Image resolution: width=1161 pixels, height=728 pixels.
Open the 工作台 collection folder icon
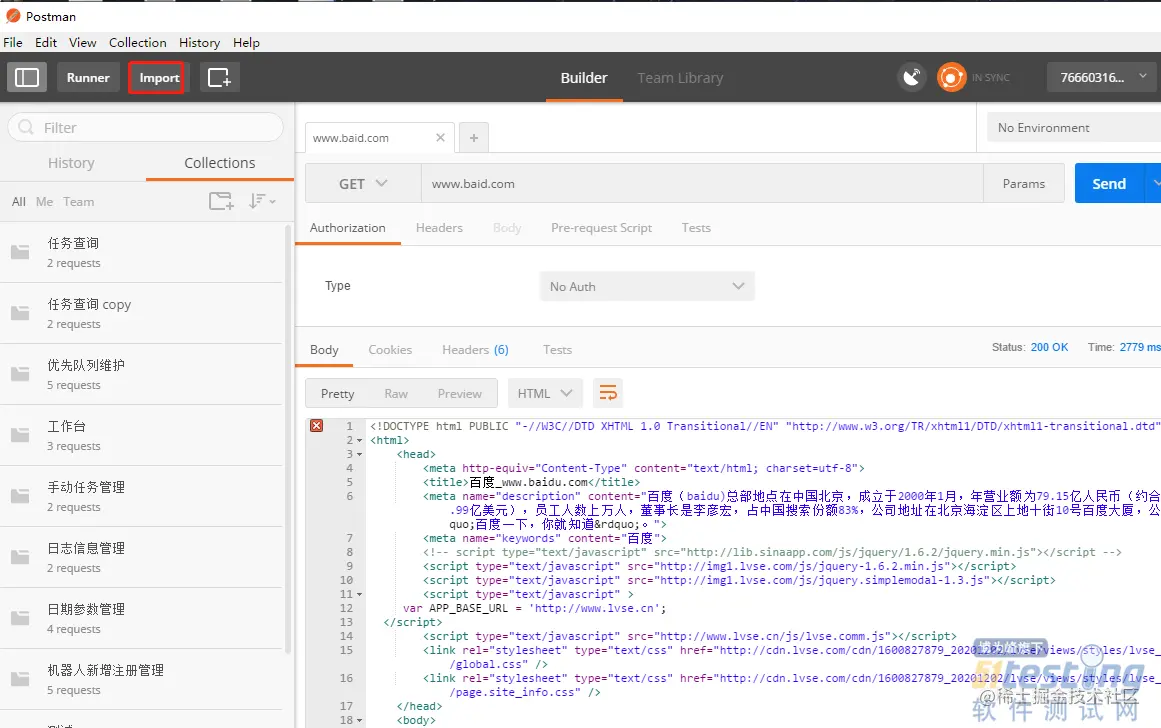pos(20,435)
